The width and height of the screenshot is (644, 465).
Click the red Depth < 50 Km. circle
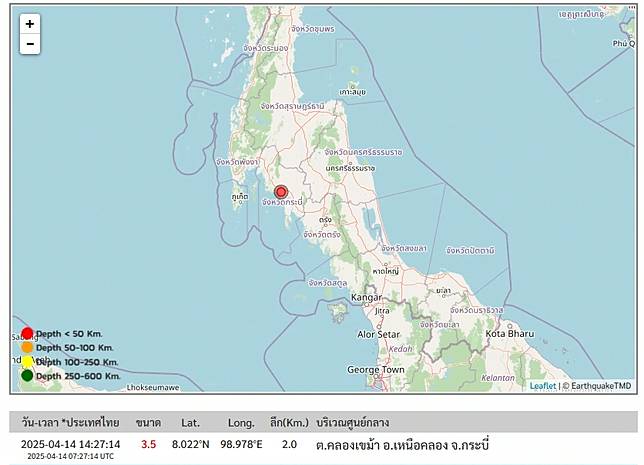click(27, 333)
